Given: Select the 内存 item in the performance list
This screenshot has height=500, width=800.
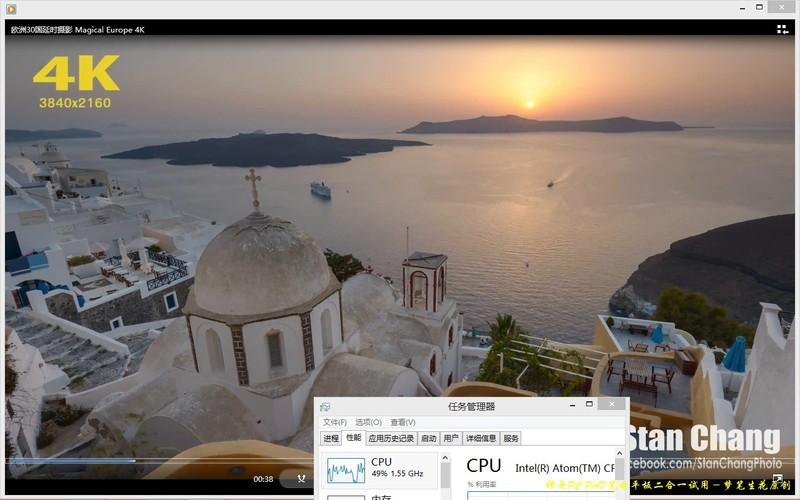Looking at the screenshot, I should tap(380, 496).
